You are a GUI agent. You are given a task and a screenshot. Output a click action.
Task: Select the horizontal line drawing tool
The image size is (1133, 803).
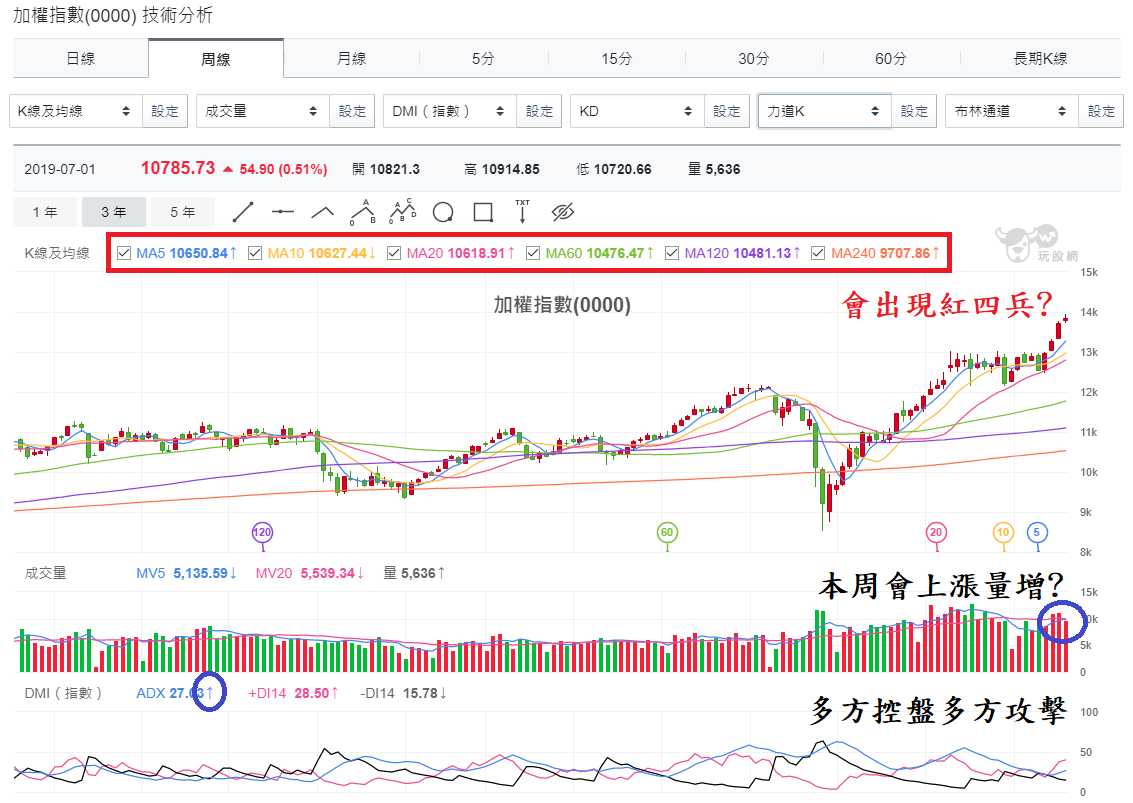point(283,212)
